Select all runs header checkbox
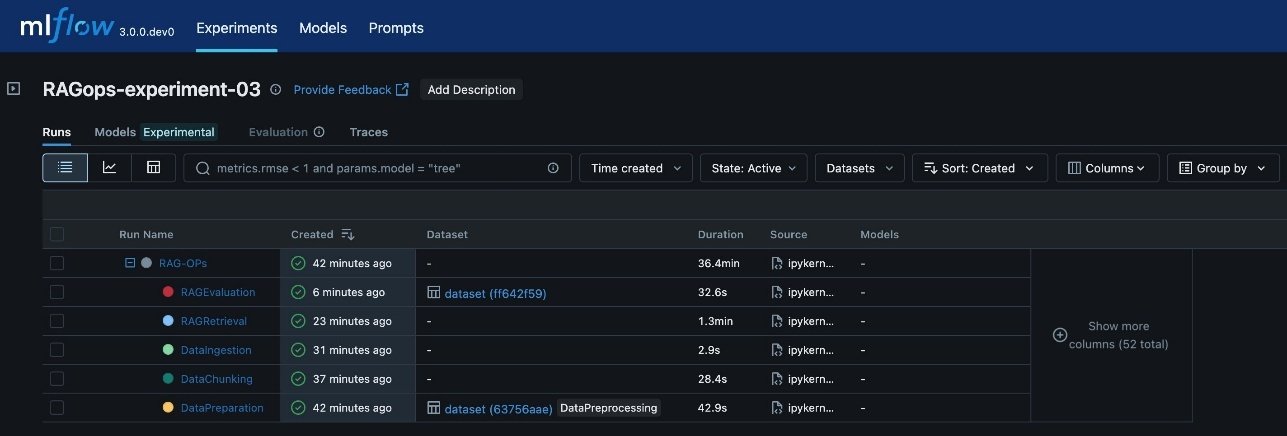This screenshot has height=436, width=1287. (57, 234)
